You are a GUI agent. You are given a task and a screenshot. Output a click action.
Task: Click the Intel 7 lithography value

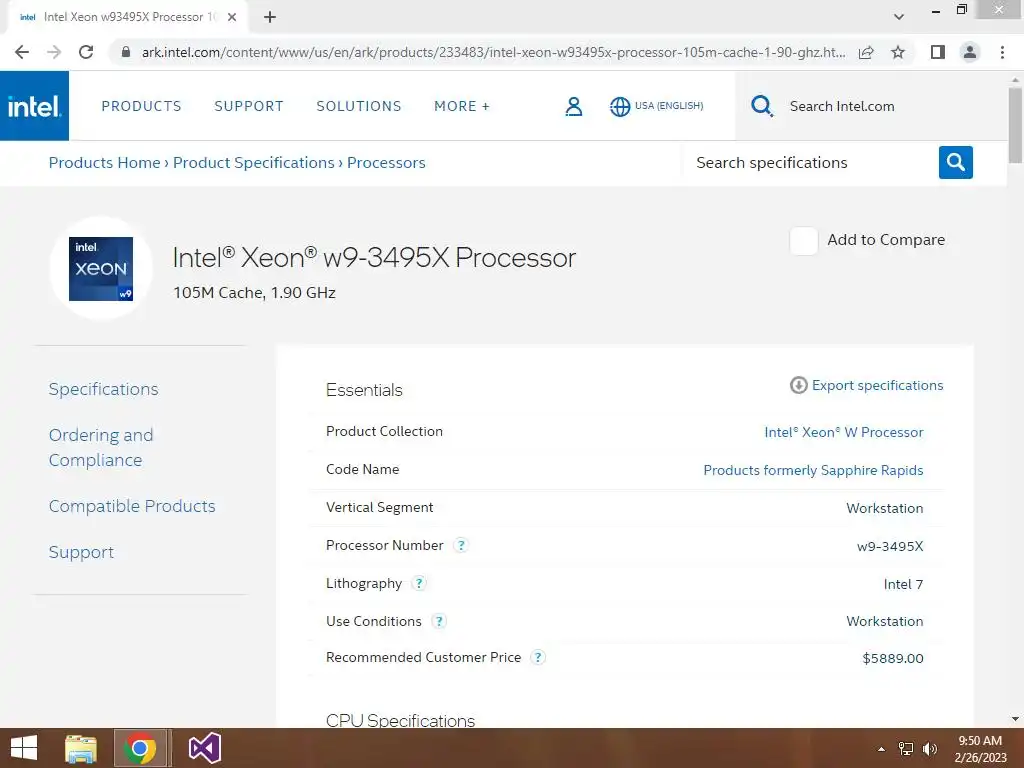click(x=903, y=584)
